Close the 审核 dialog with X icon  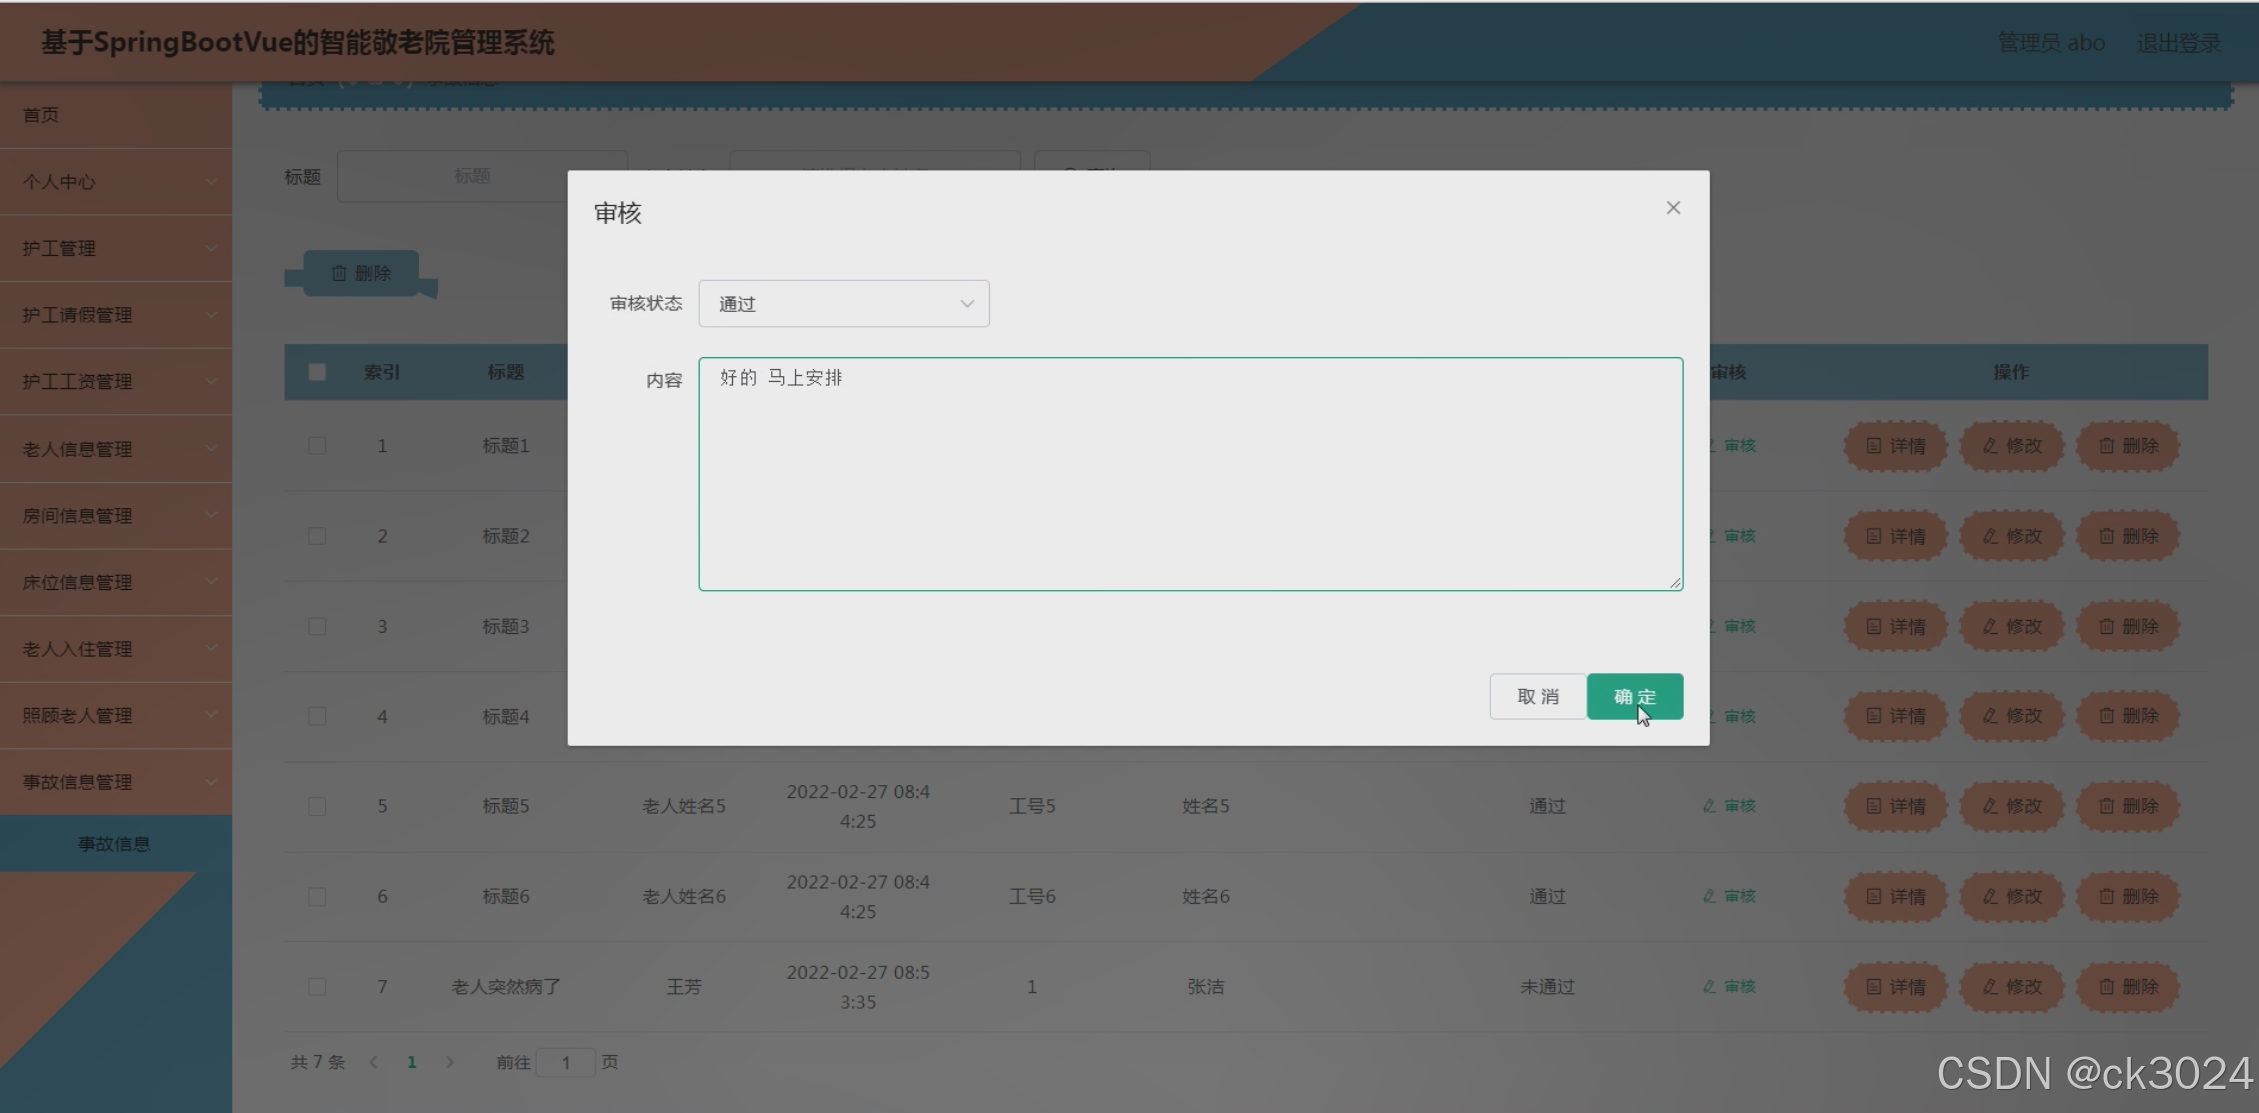tap(1673, 208)
